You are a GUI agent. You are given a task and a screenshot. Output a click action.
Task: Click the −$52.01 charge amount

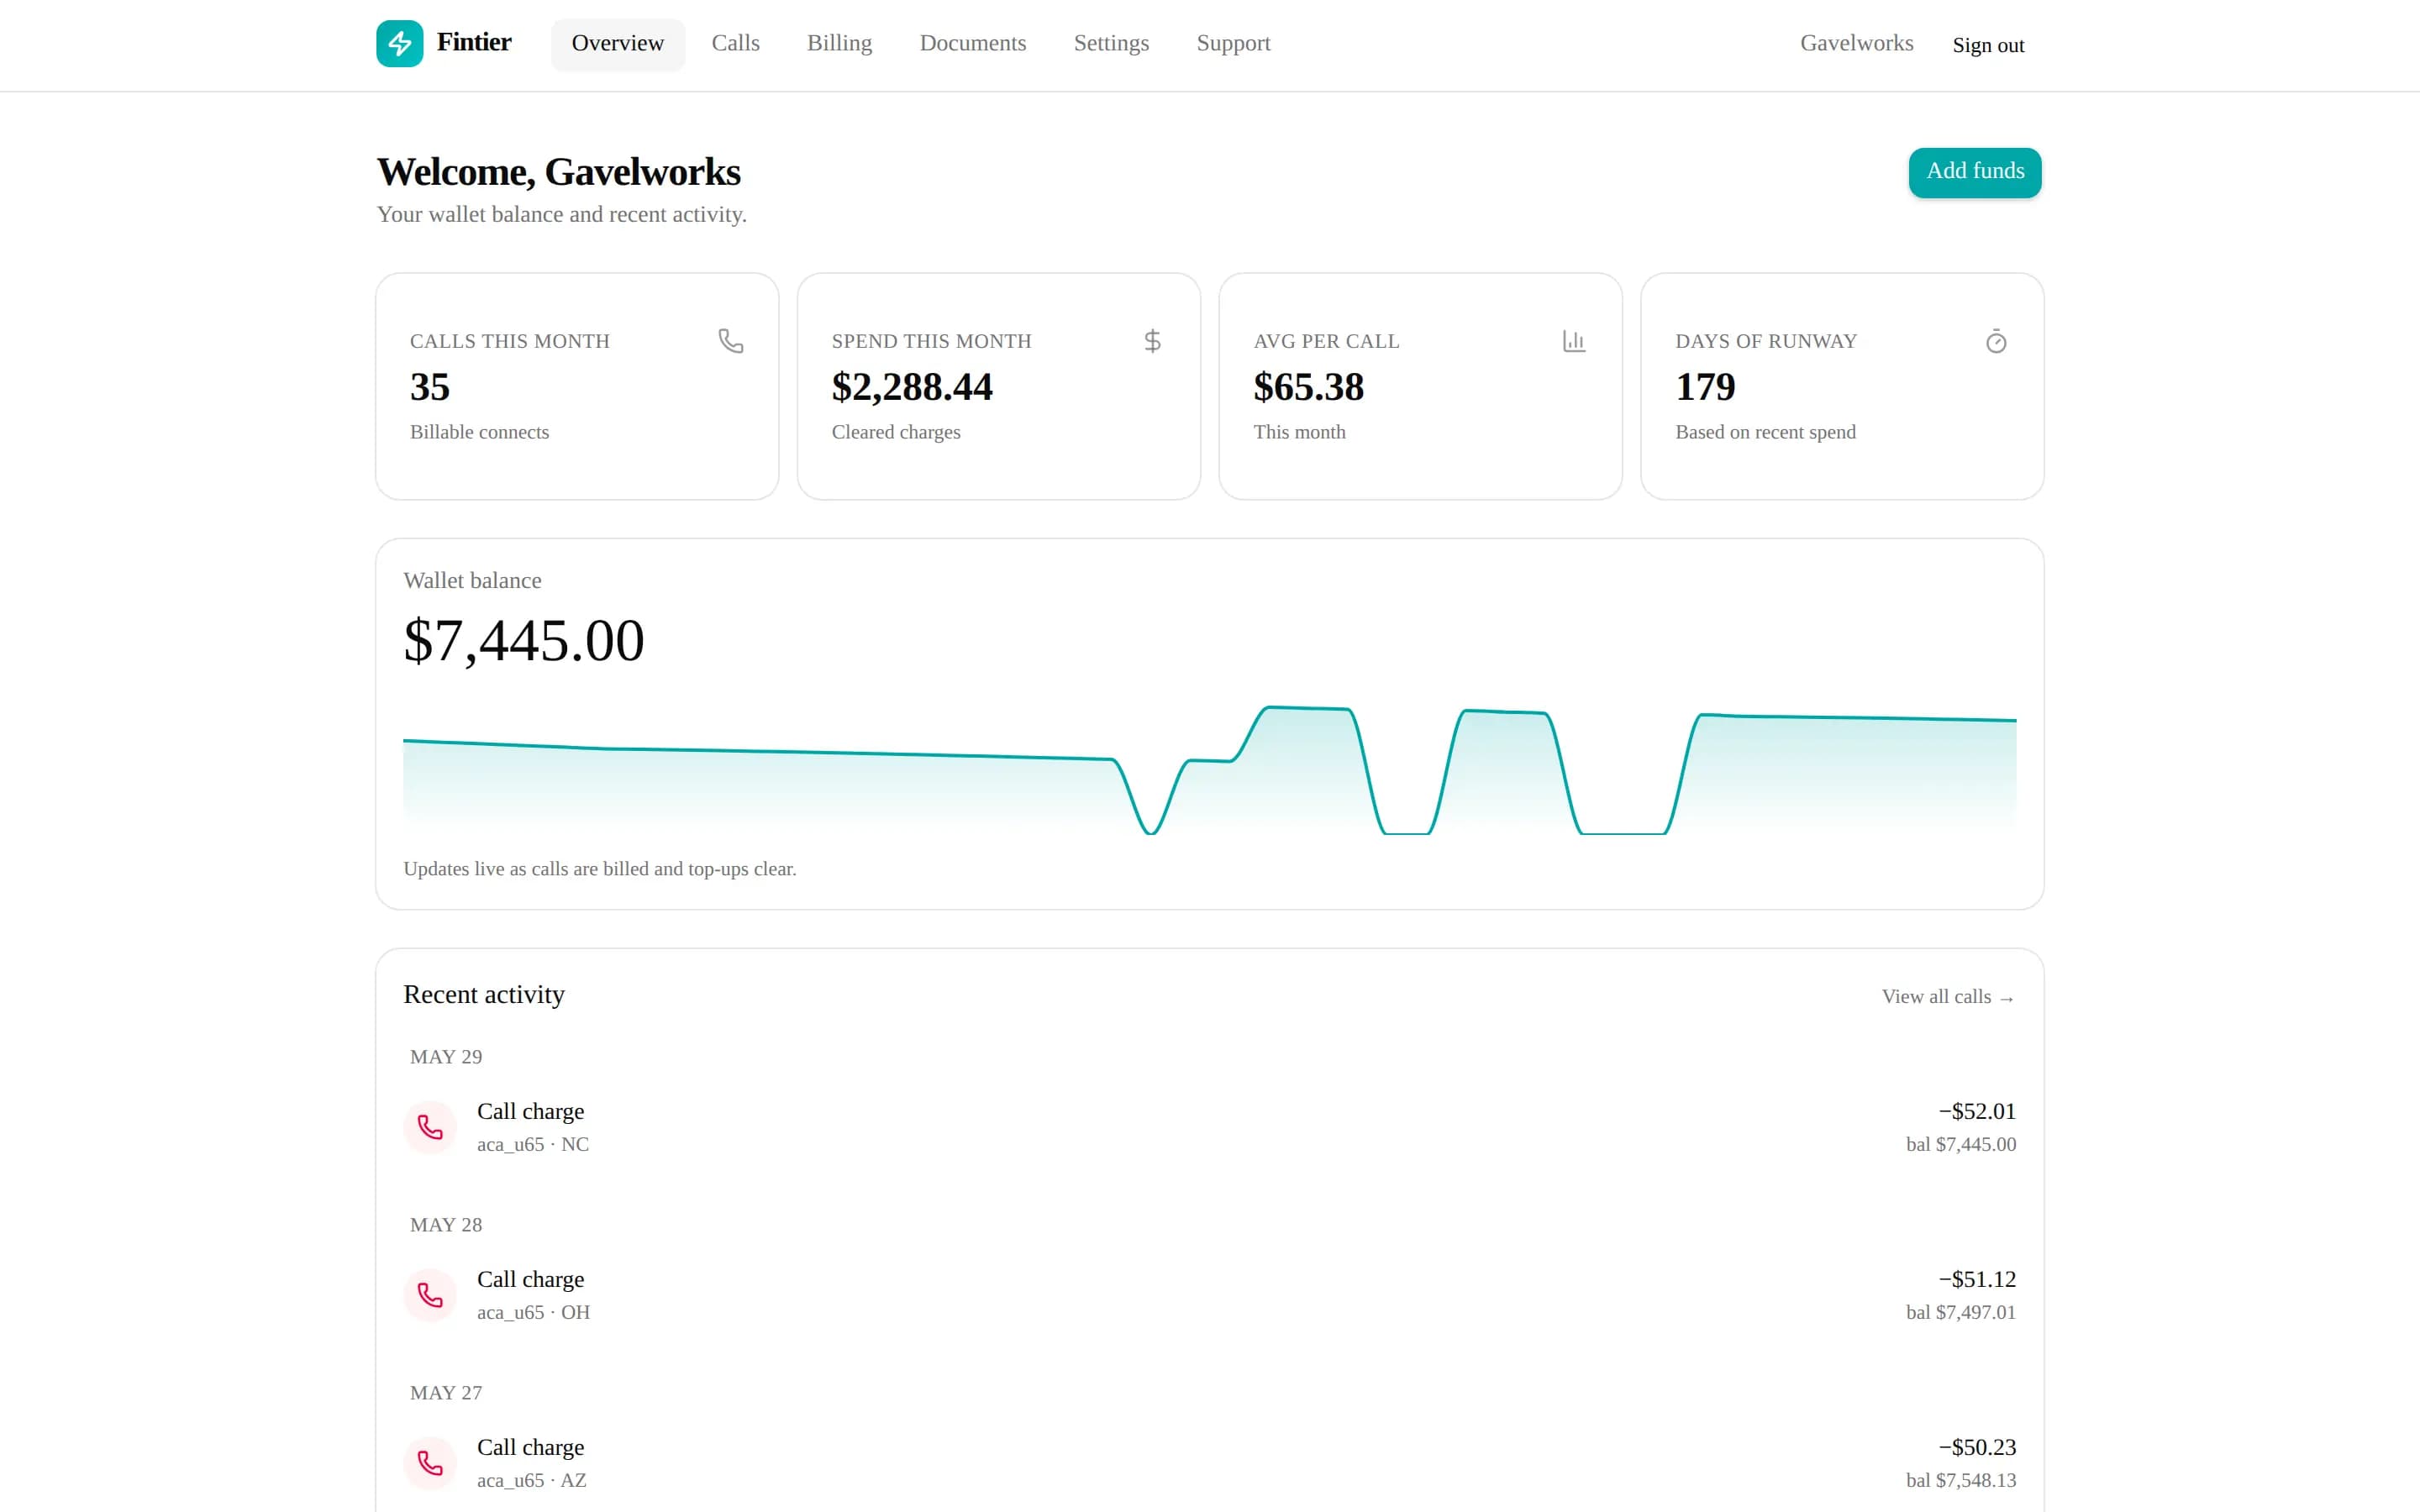click(x=1977, y=1111)
